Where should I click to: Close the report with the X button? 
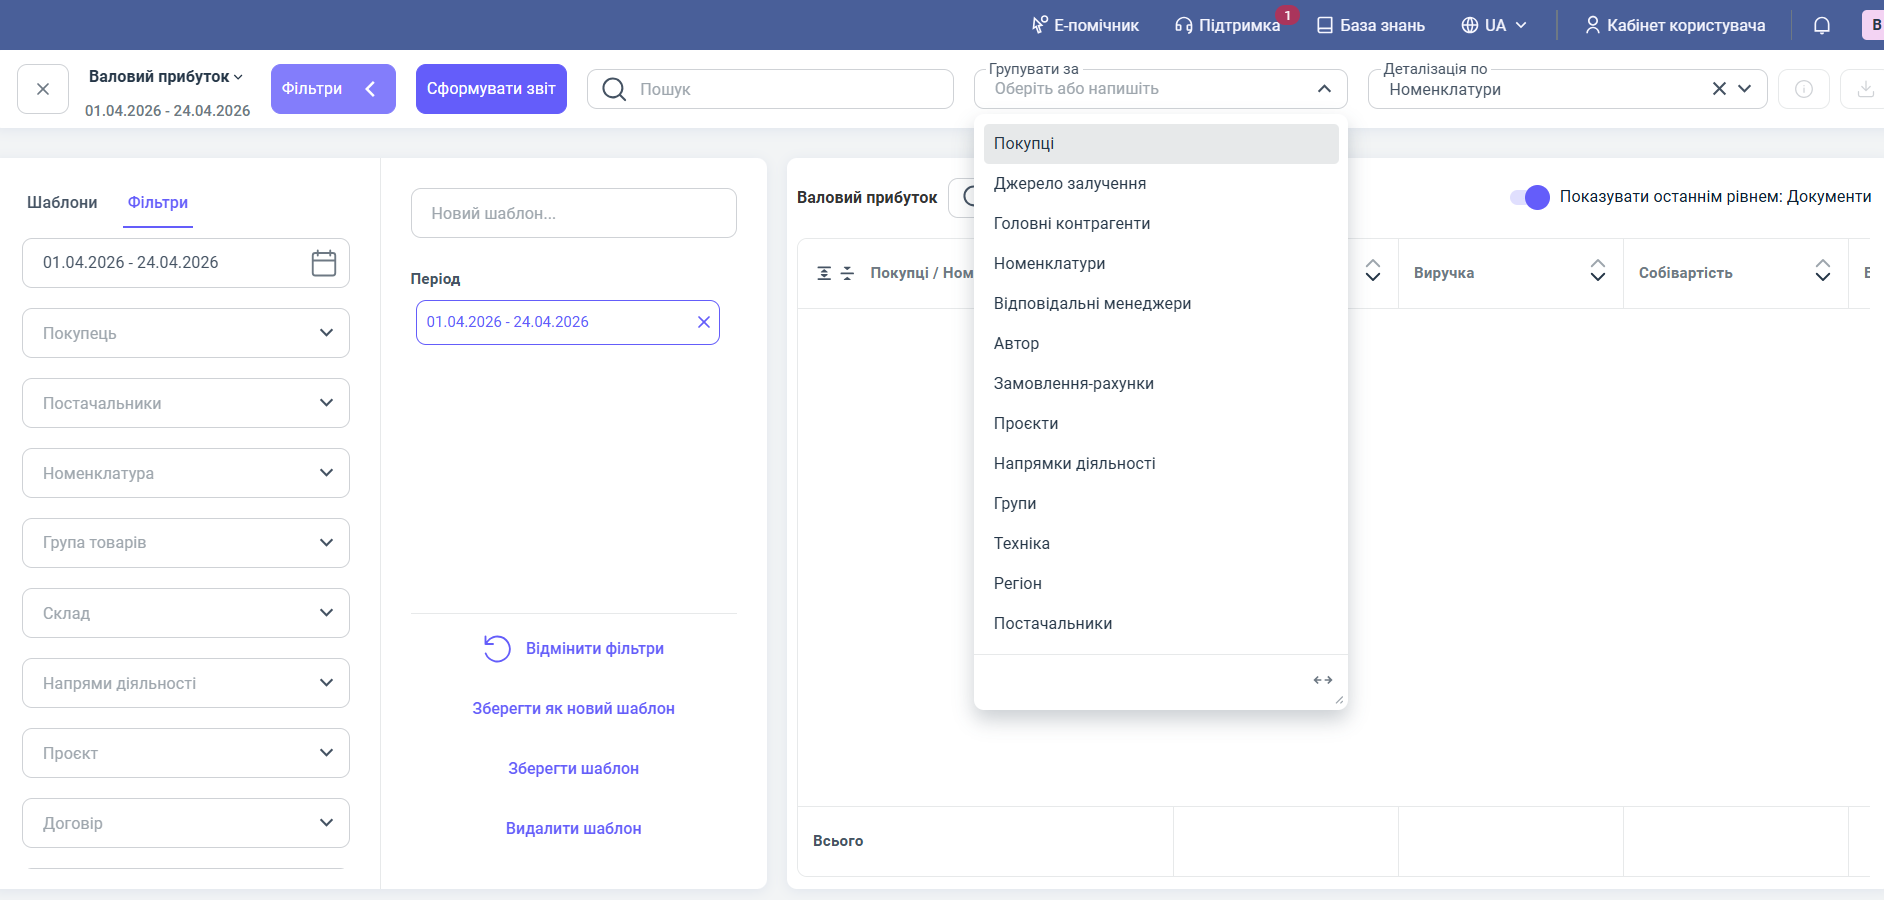43,89
